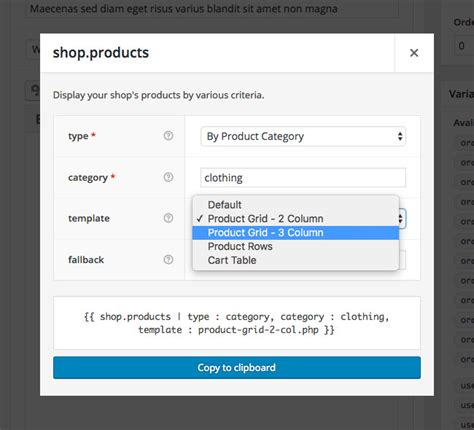Click the Maecenas sed diam text field

[x=212, y=9]
